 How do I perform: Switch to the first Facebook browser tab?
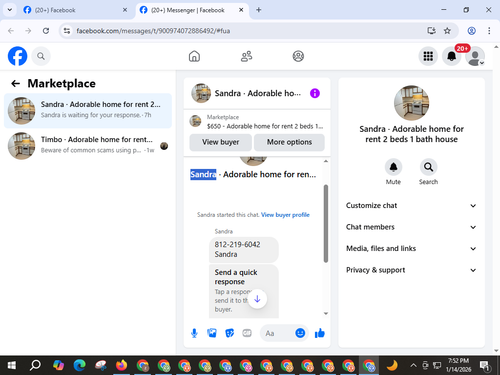tap(75, 10)
